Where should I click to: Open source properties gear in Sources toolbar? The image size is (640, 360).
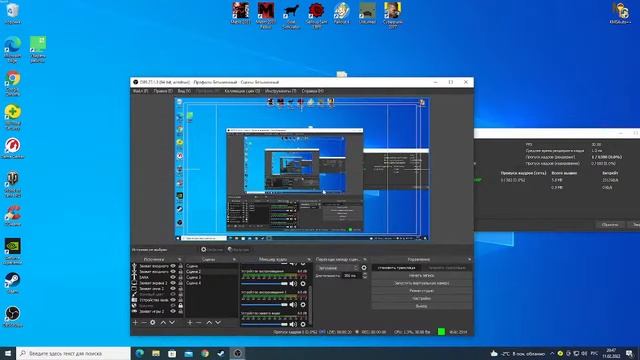pos(153,322)
